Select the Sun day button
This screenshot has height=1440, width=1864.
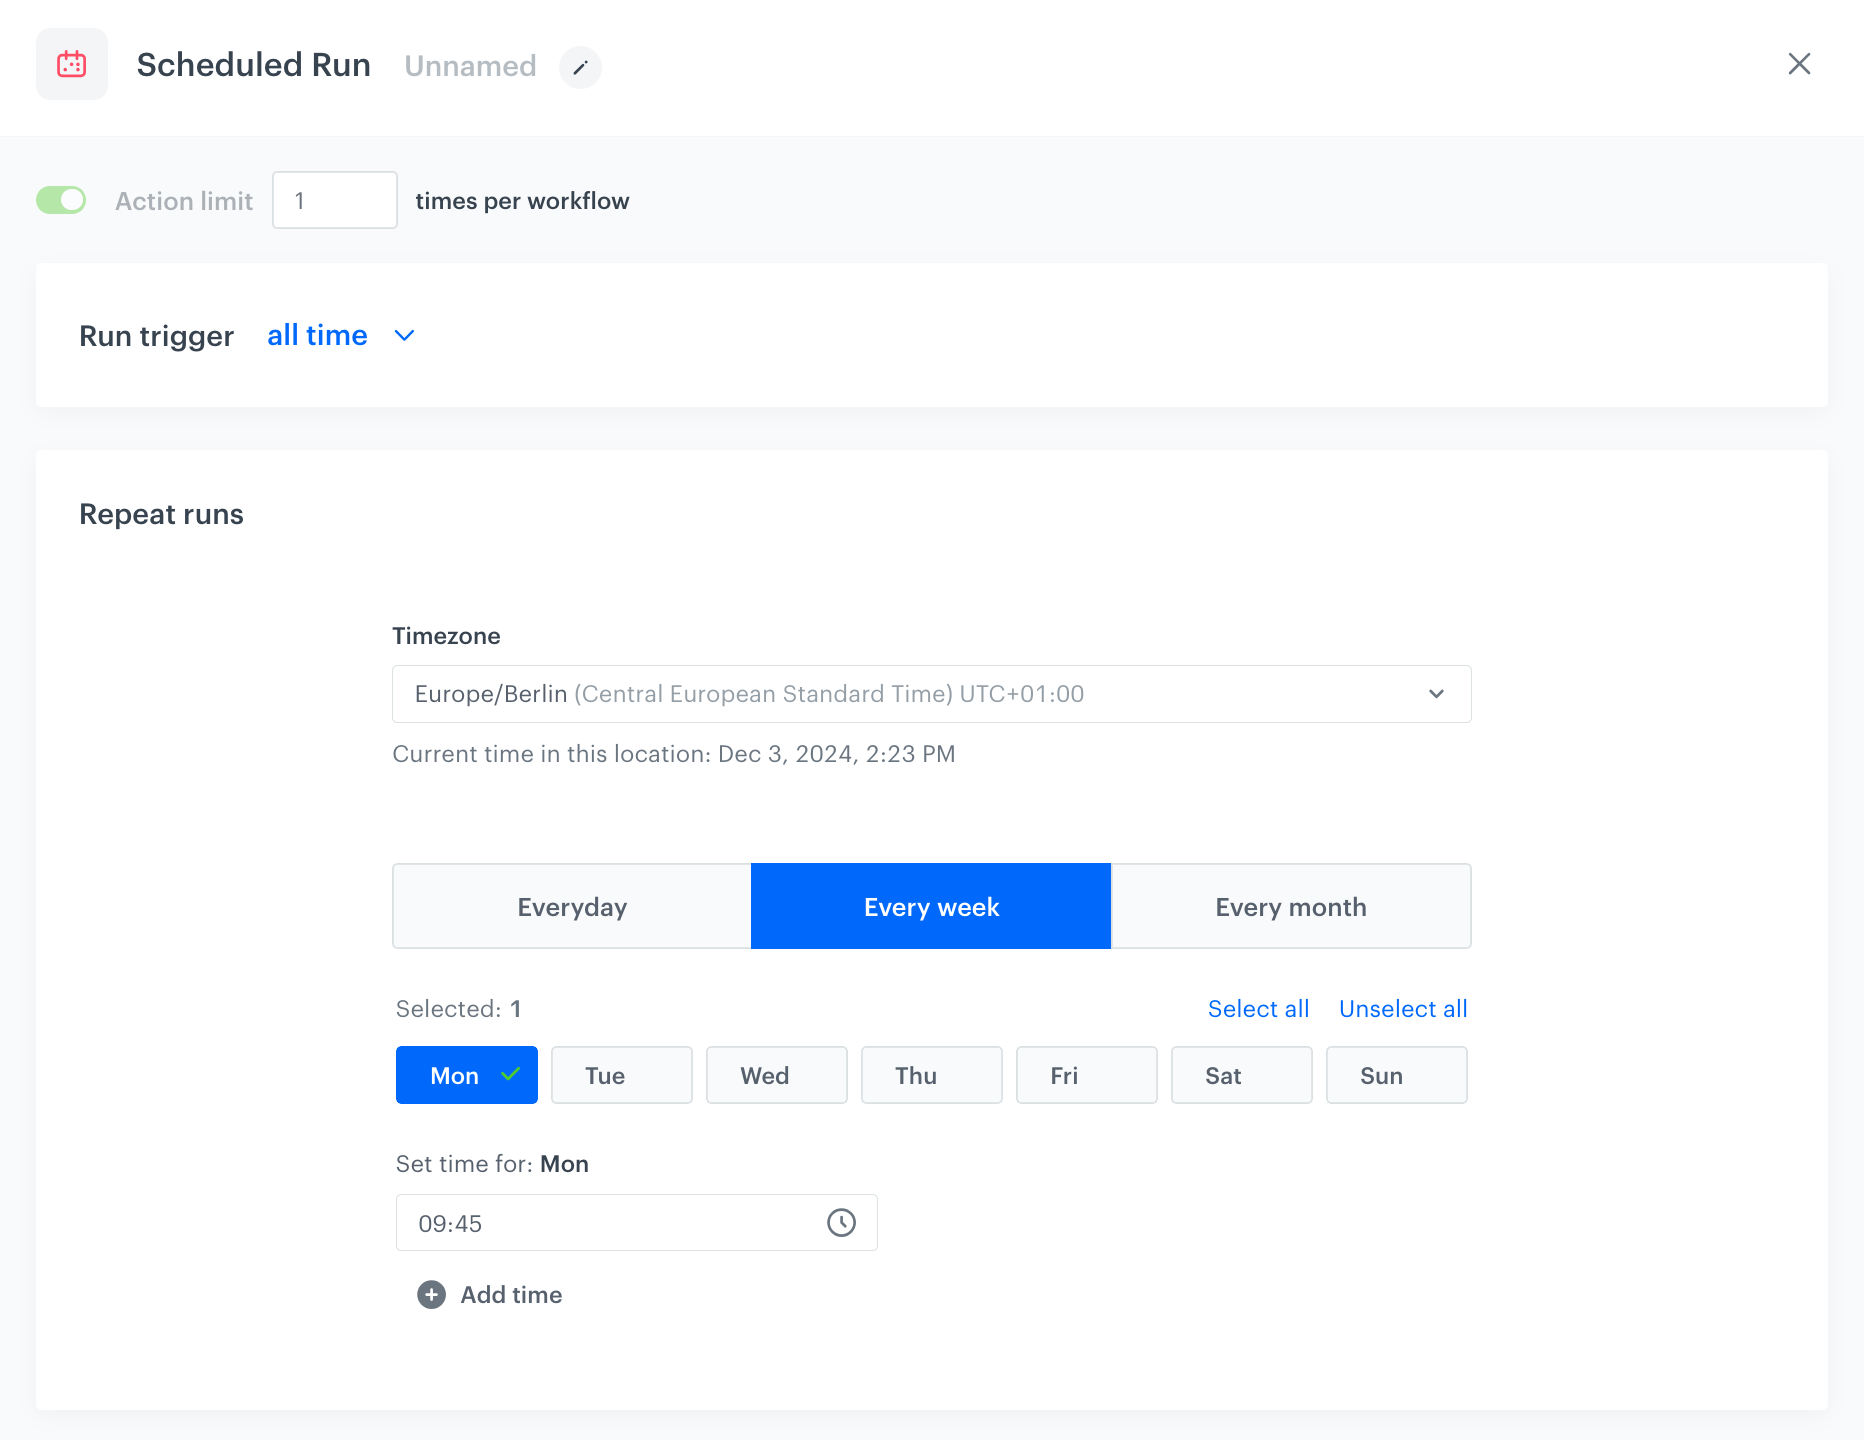(x=1396, y=1075)
